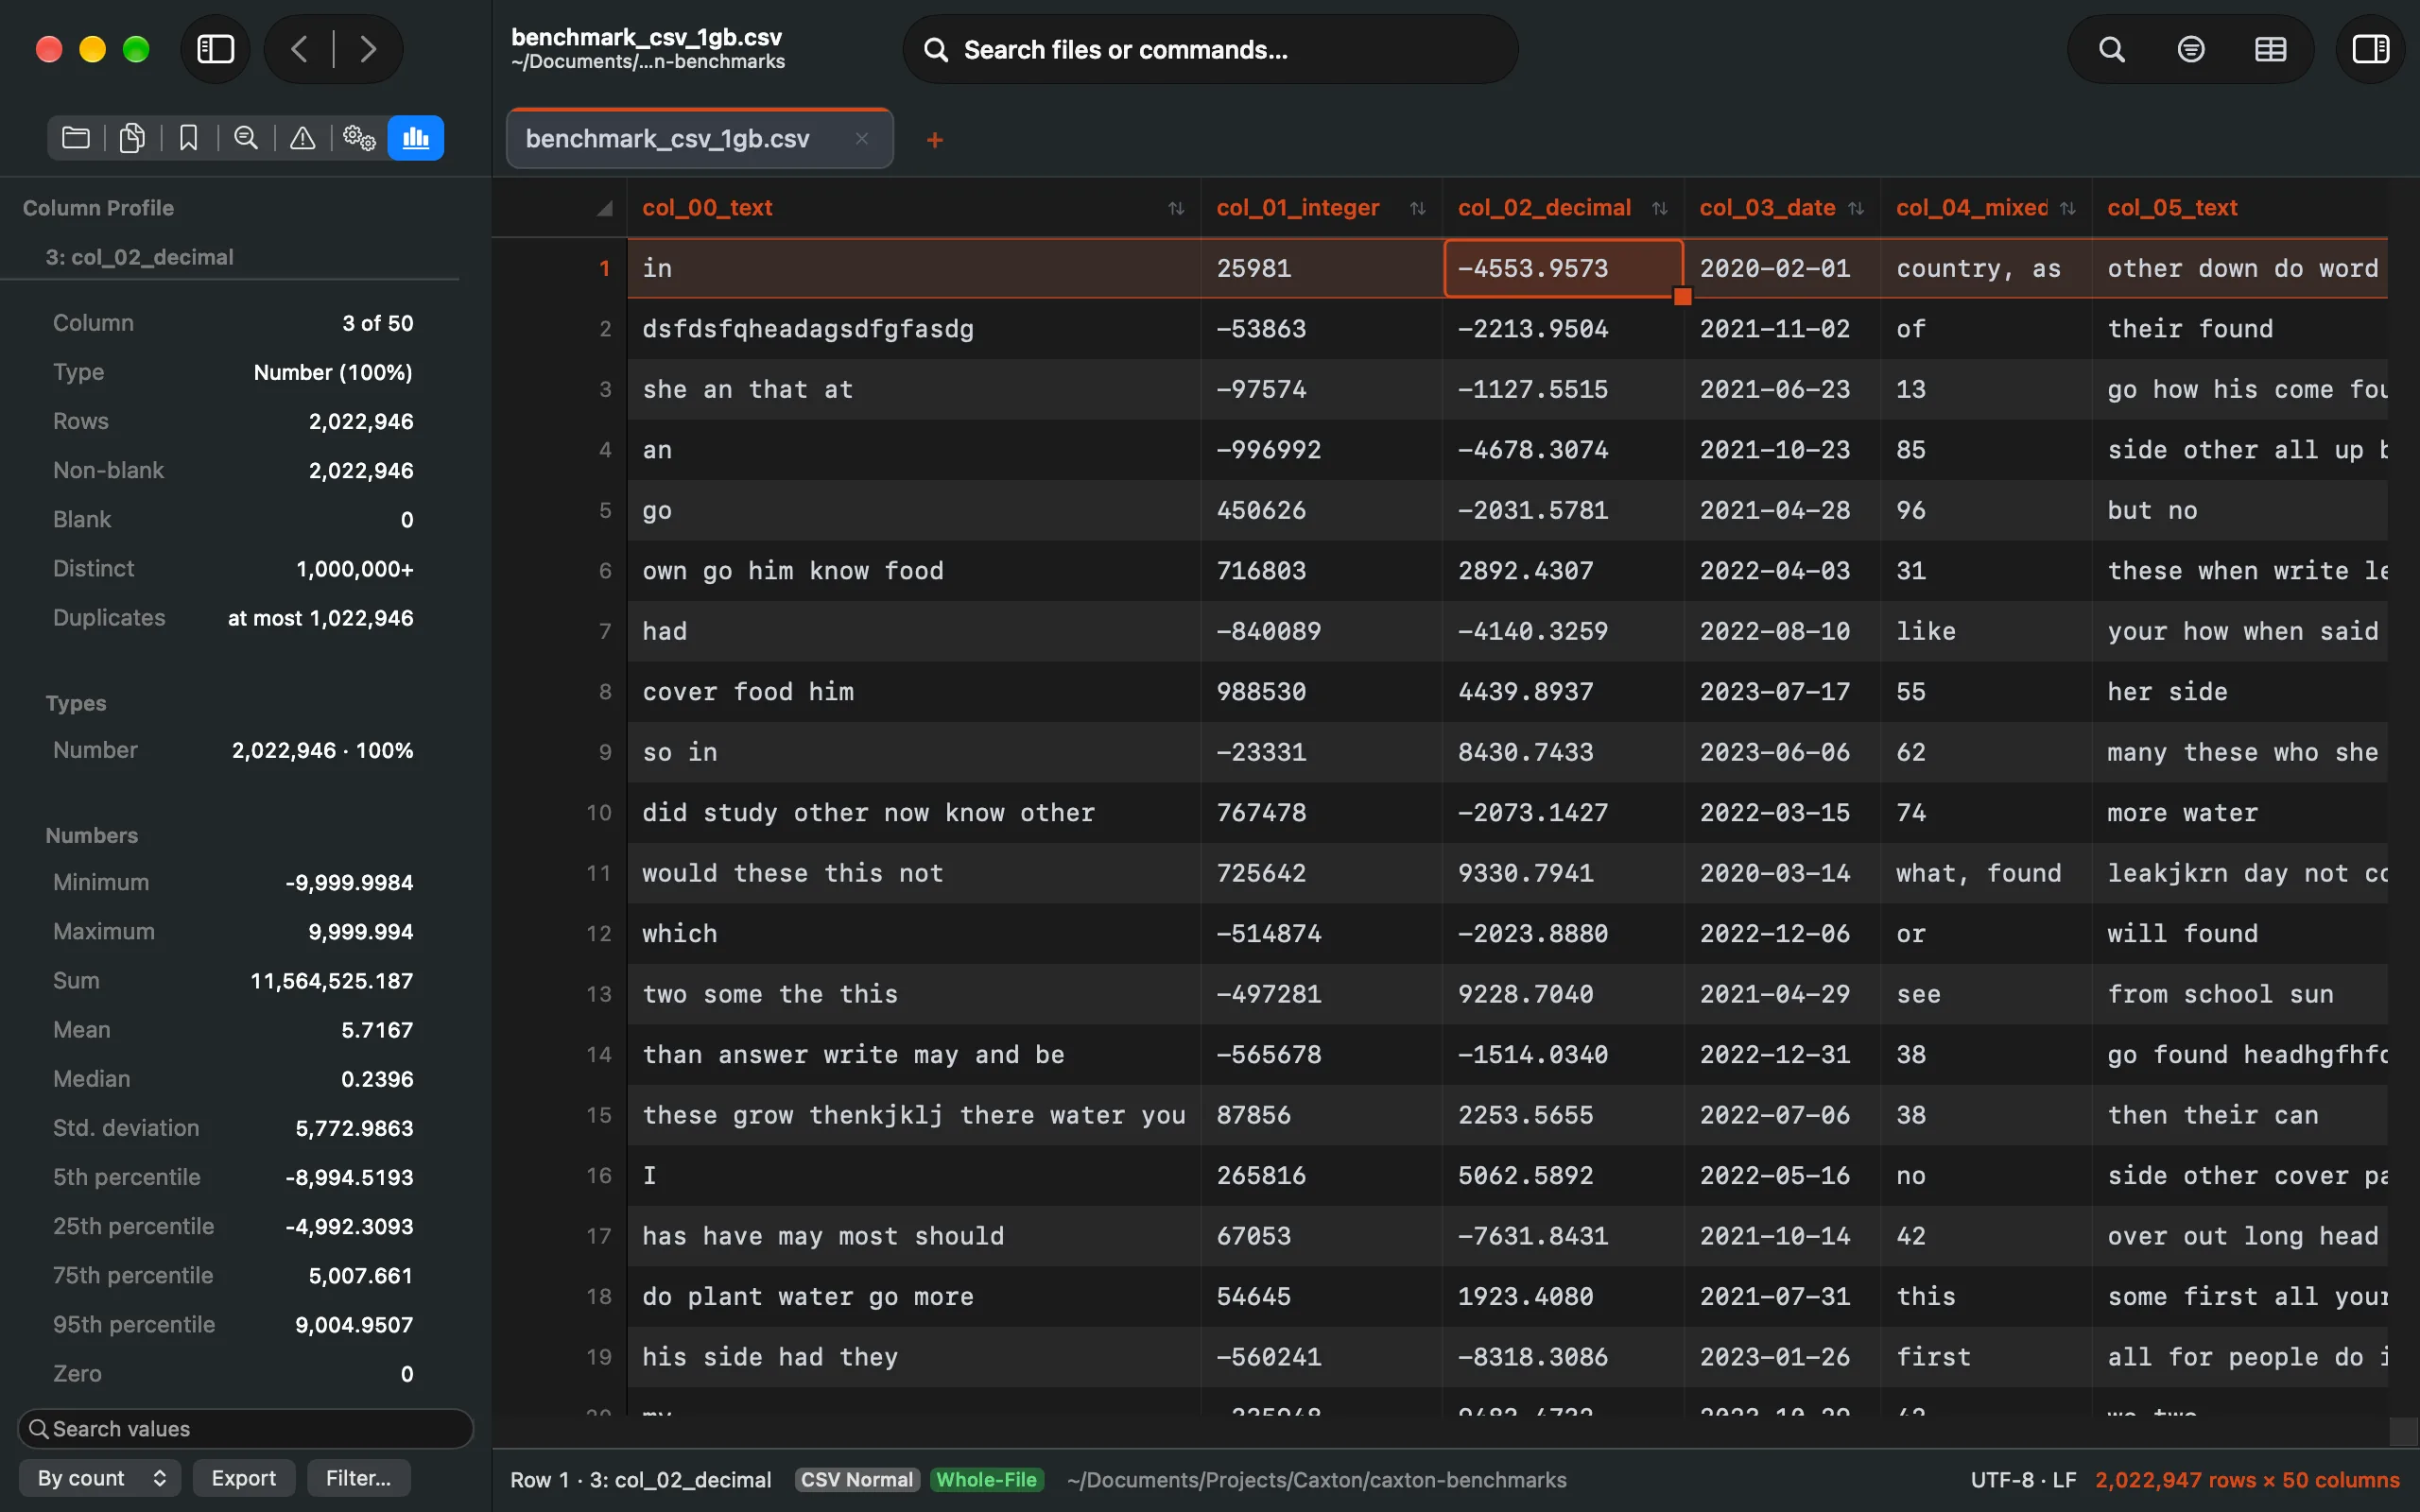Close the benchmark_csv_1gb.csv tab

pyautogui.click(x=861, y=139)
